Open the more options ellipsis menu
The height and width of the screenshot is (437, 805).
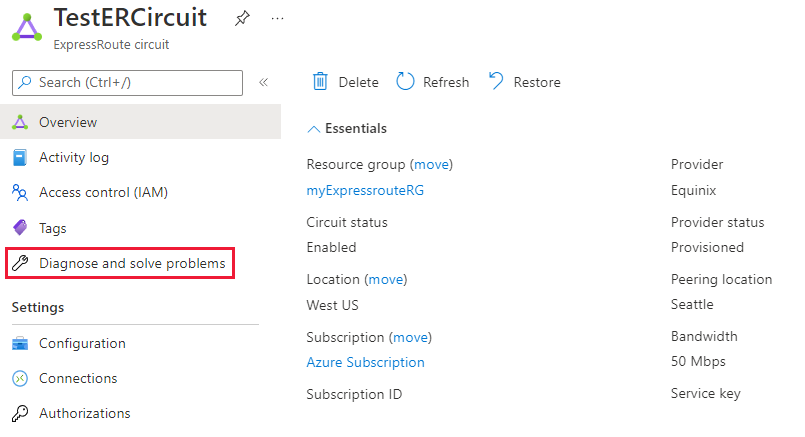pyautogui.click(x=277, y=18)
